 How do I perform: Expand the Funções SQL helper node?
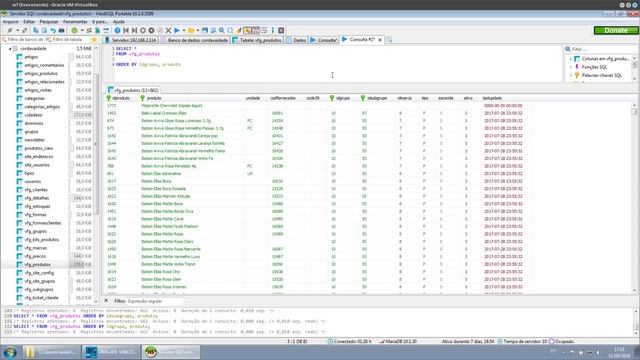(x=571, y=67)
